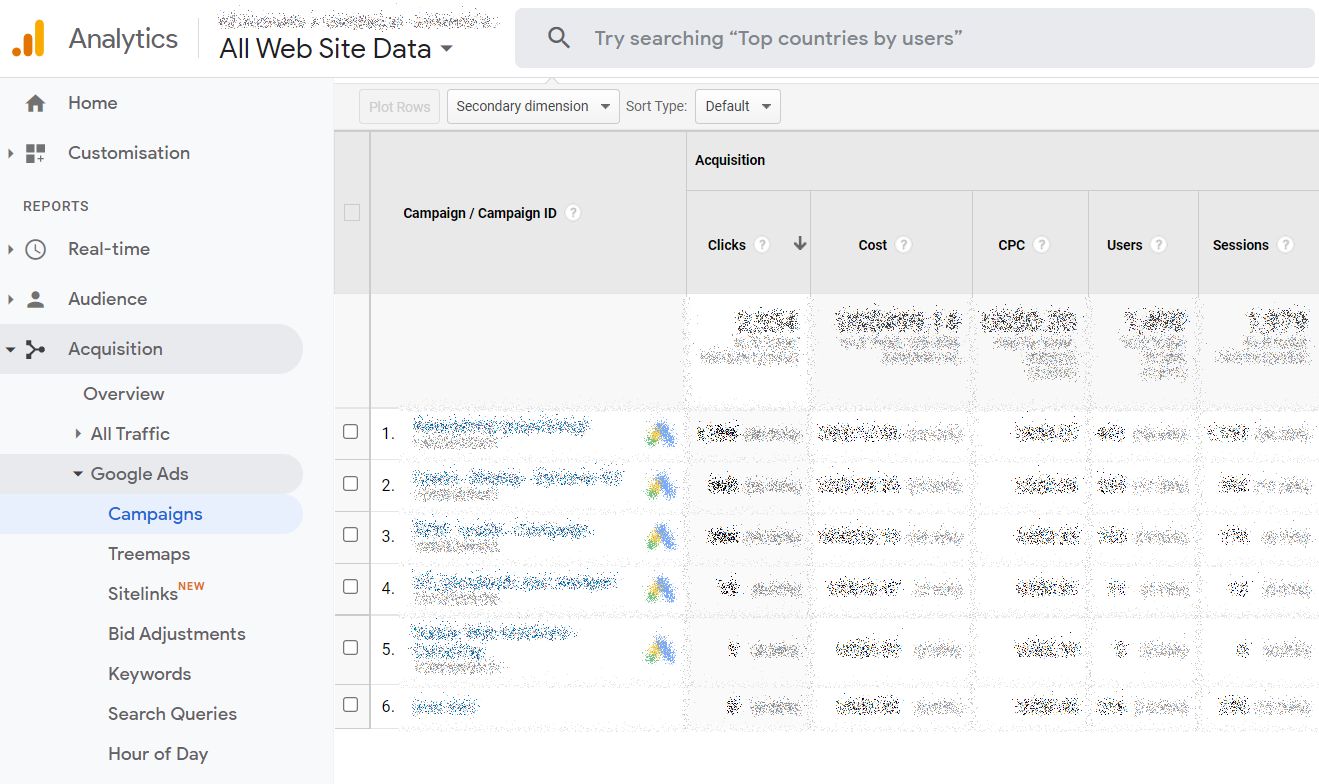Select Keywords in the sidebar menu
The height and width of the screenshot is (784, 1319).
[149, 673]
